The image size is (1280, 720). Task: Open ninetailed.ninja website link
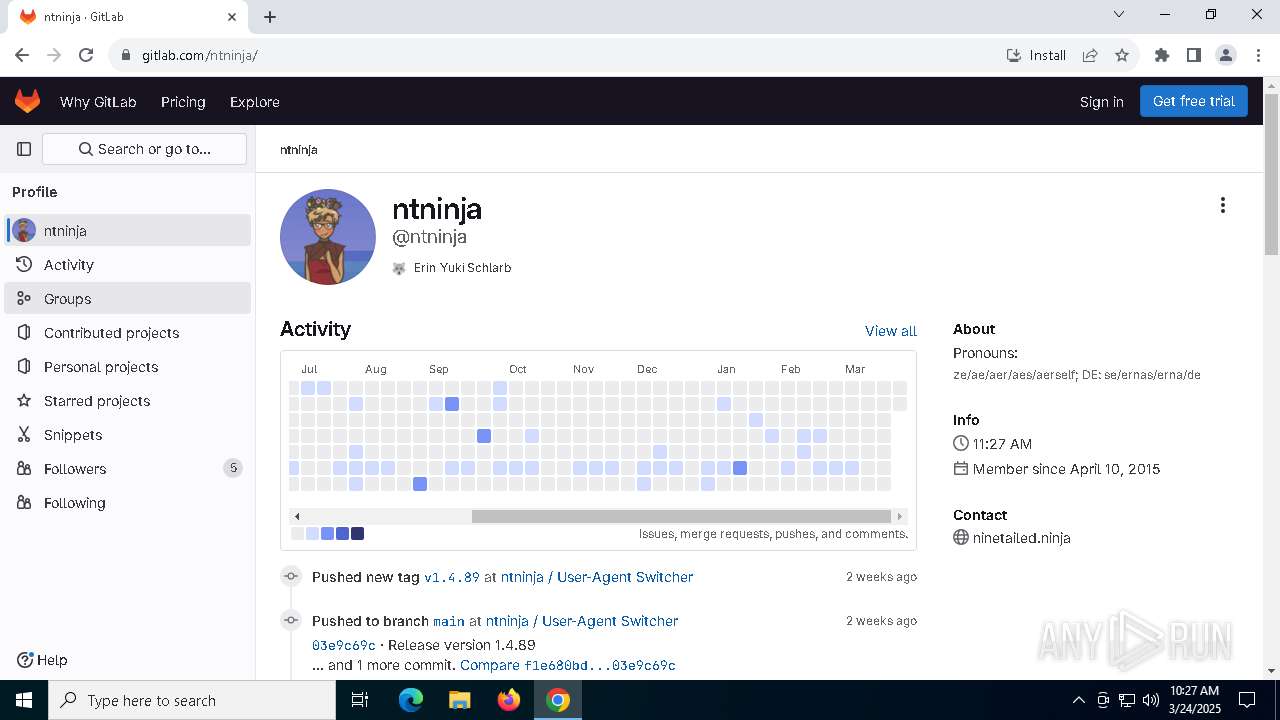1022,538
